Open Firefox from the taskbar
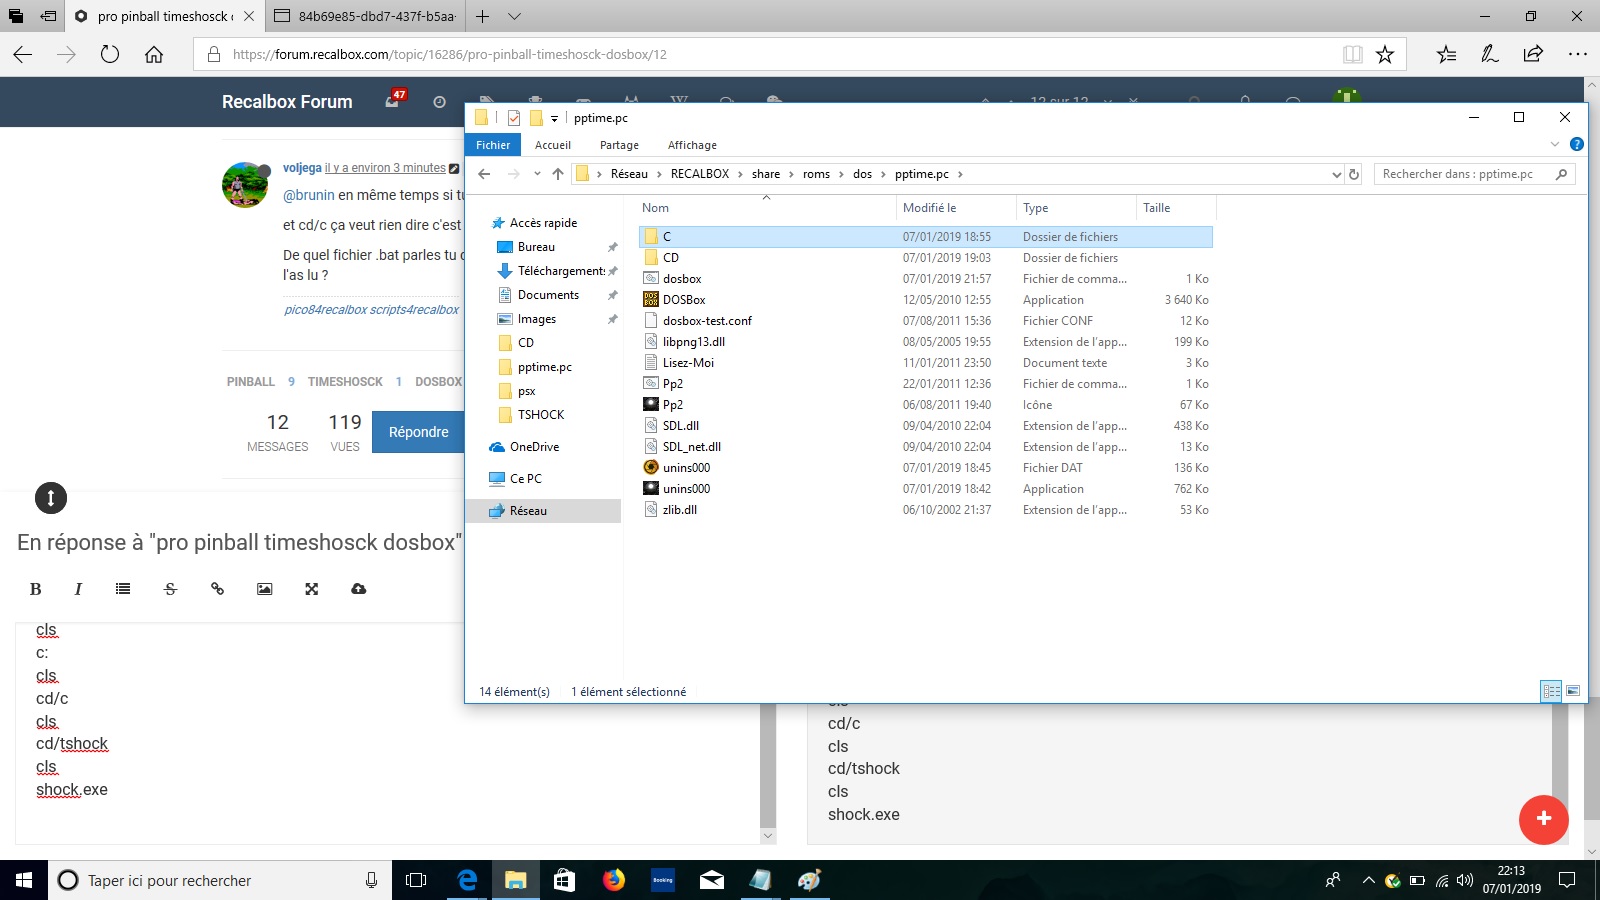 [x=614, y=880]
